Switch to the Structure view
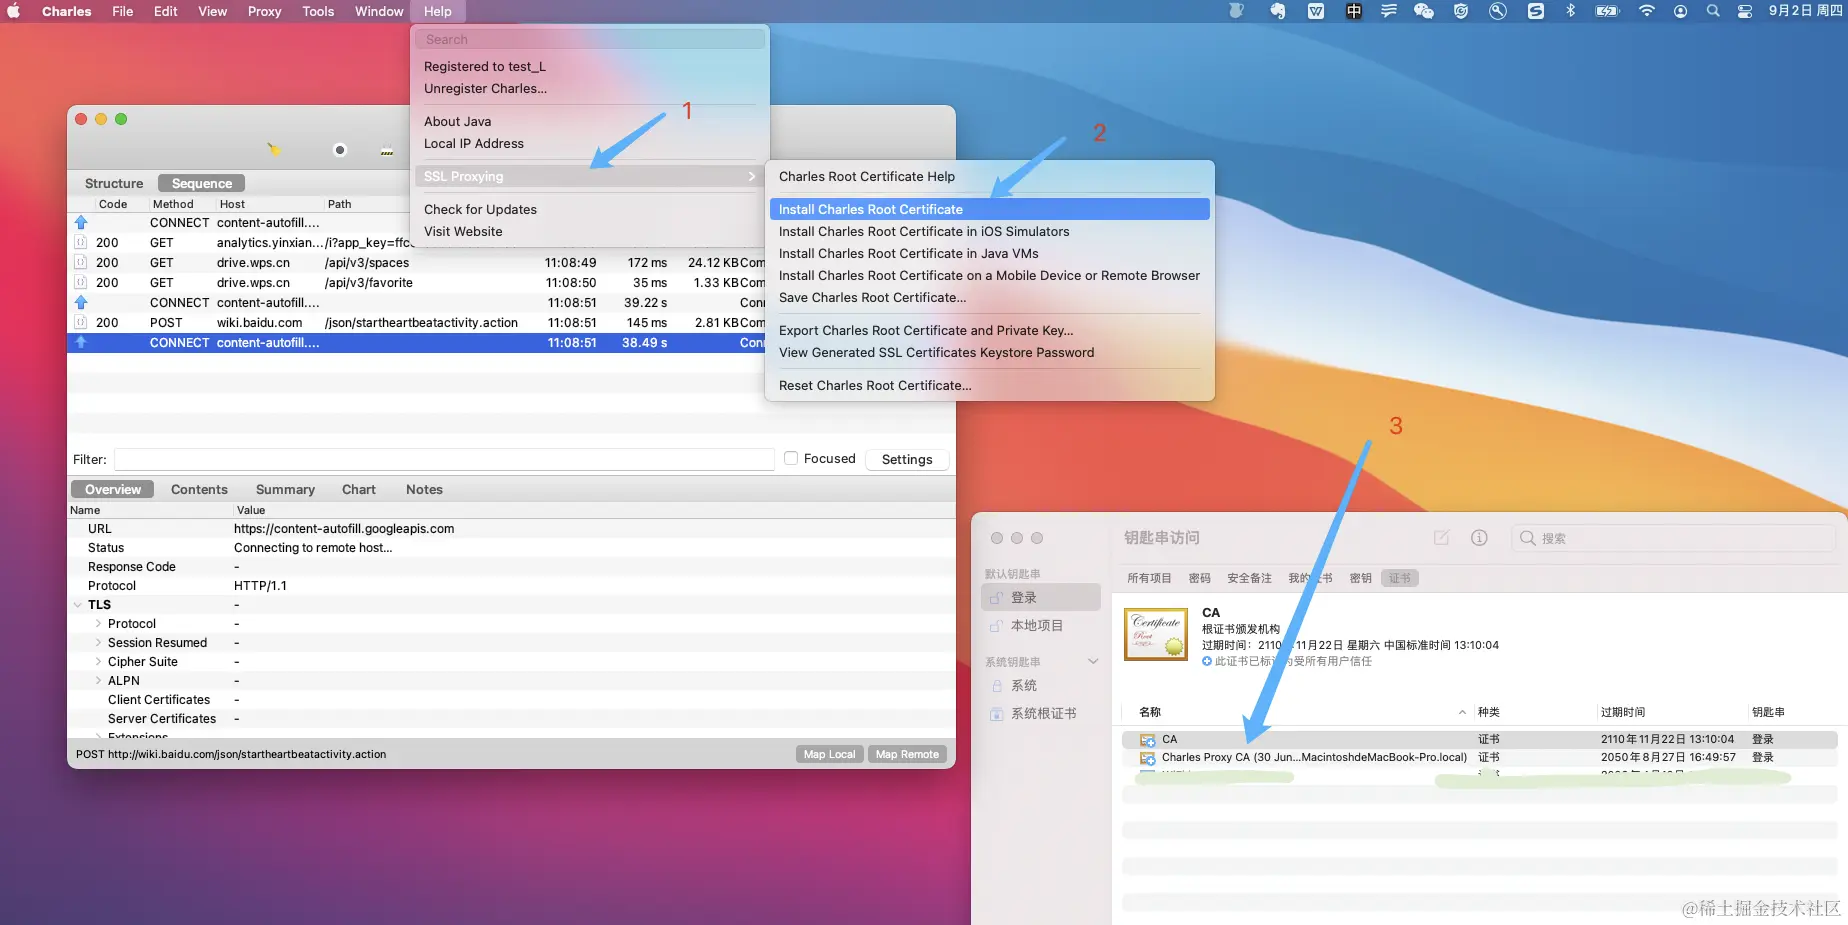This screenshot has height=925, width=1848. pyautogui.click(x=114, y=184)
